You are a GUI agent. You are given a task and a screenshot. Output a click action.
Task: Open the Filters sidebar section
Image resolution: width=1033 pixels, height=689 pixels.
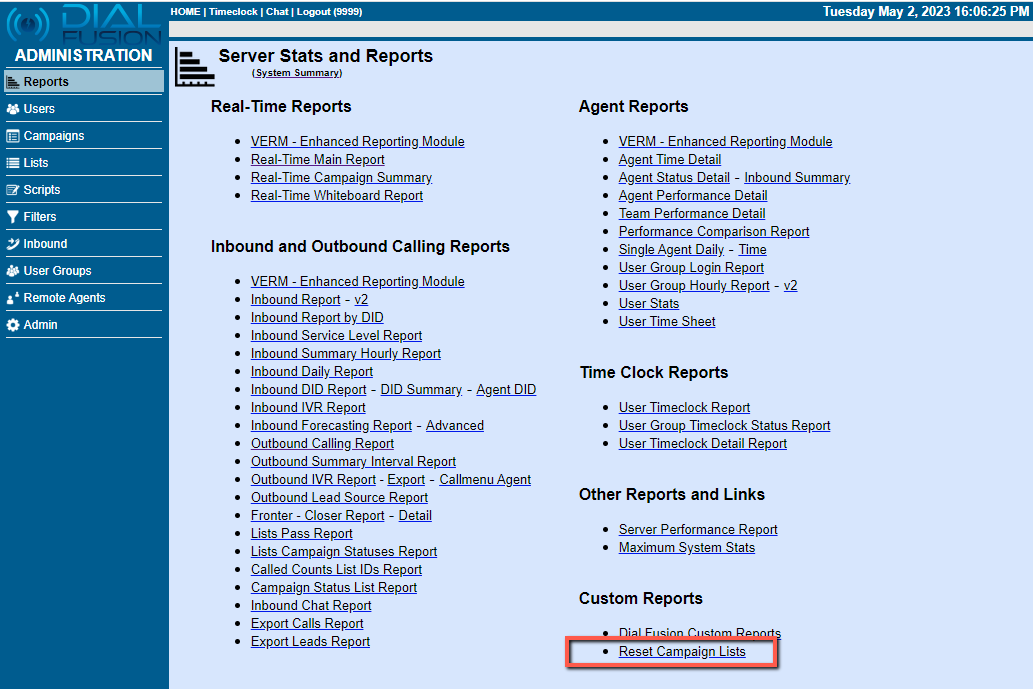pyautogui.click(x=84, y=217)
